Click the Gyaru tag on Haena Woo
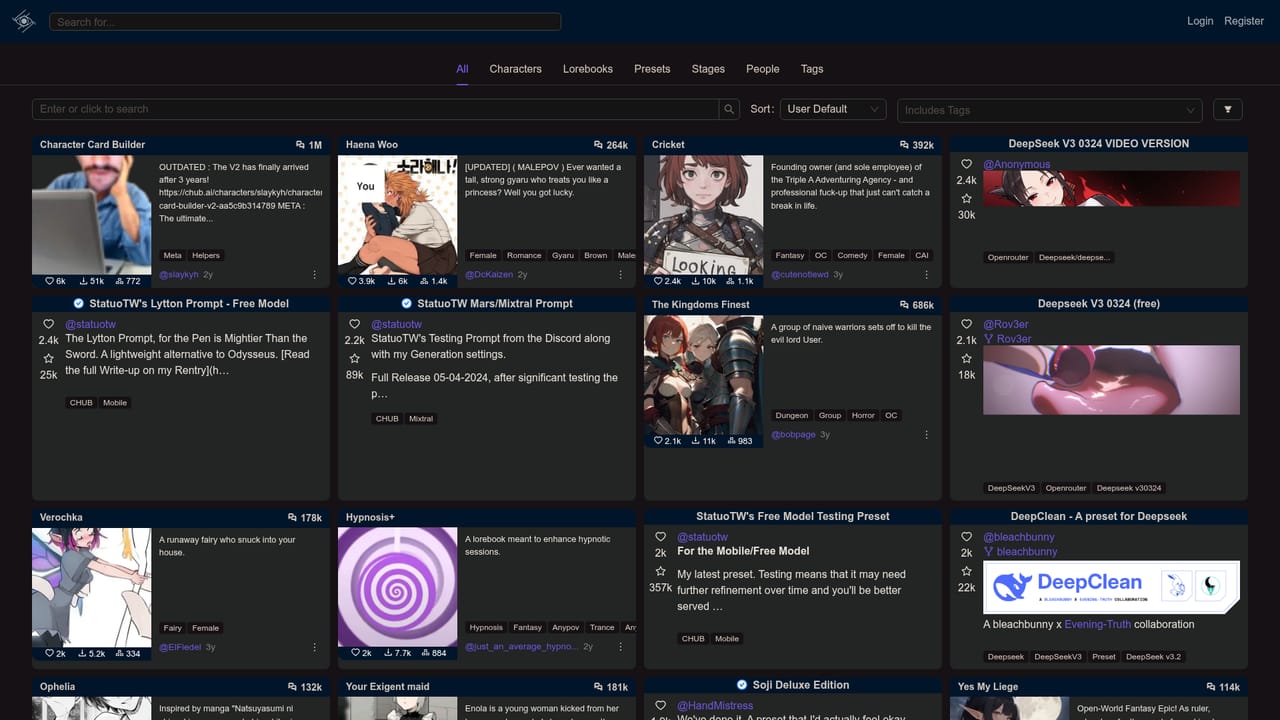The width and height of the screenshot is (1280, 720). (563, 255)
